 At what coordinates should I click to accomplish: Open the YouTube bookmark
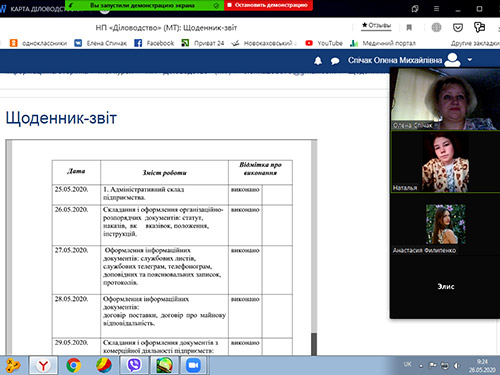[x=324, y=43]
